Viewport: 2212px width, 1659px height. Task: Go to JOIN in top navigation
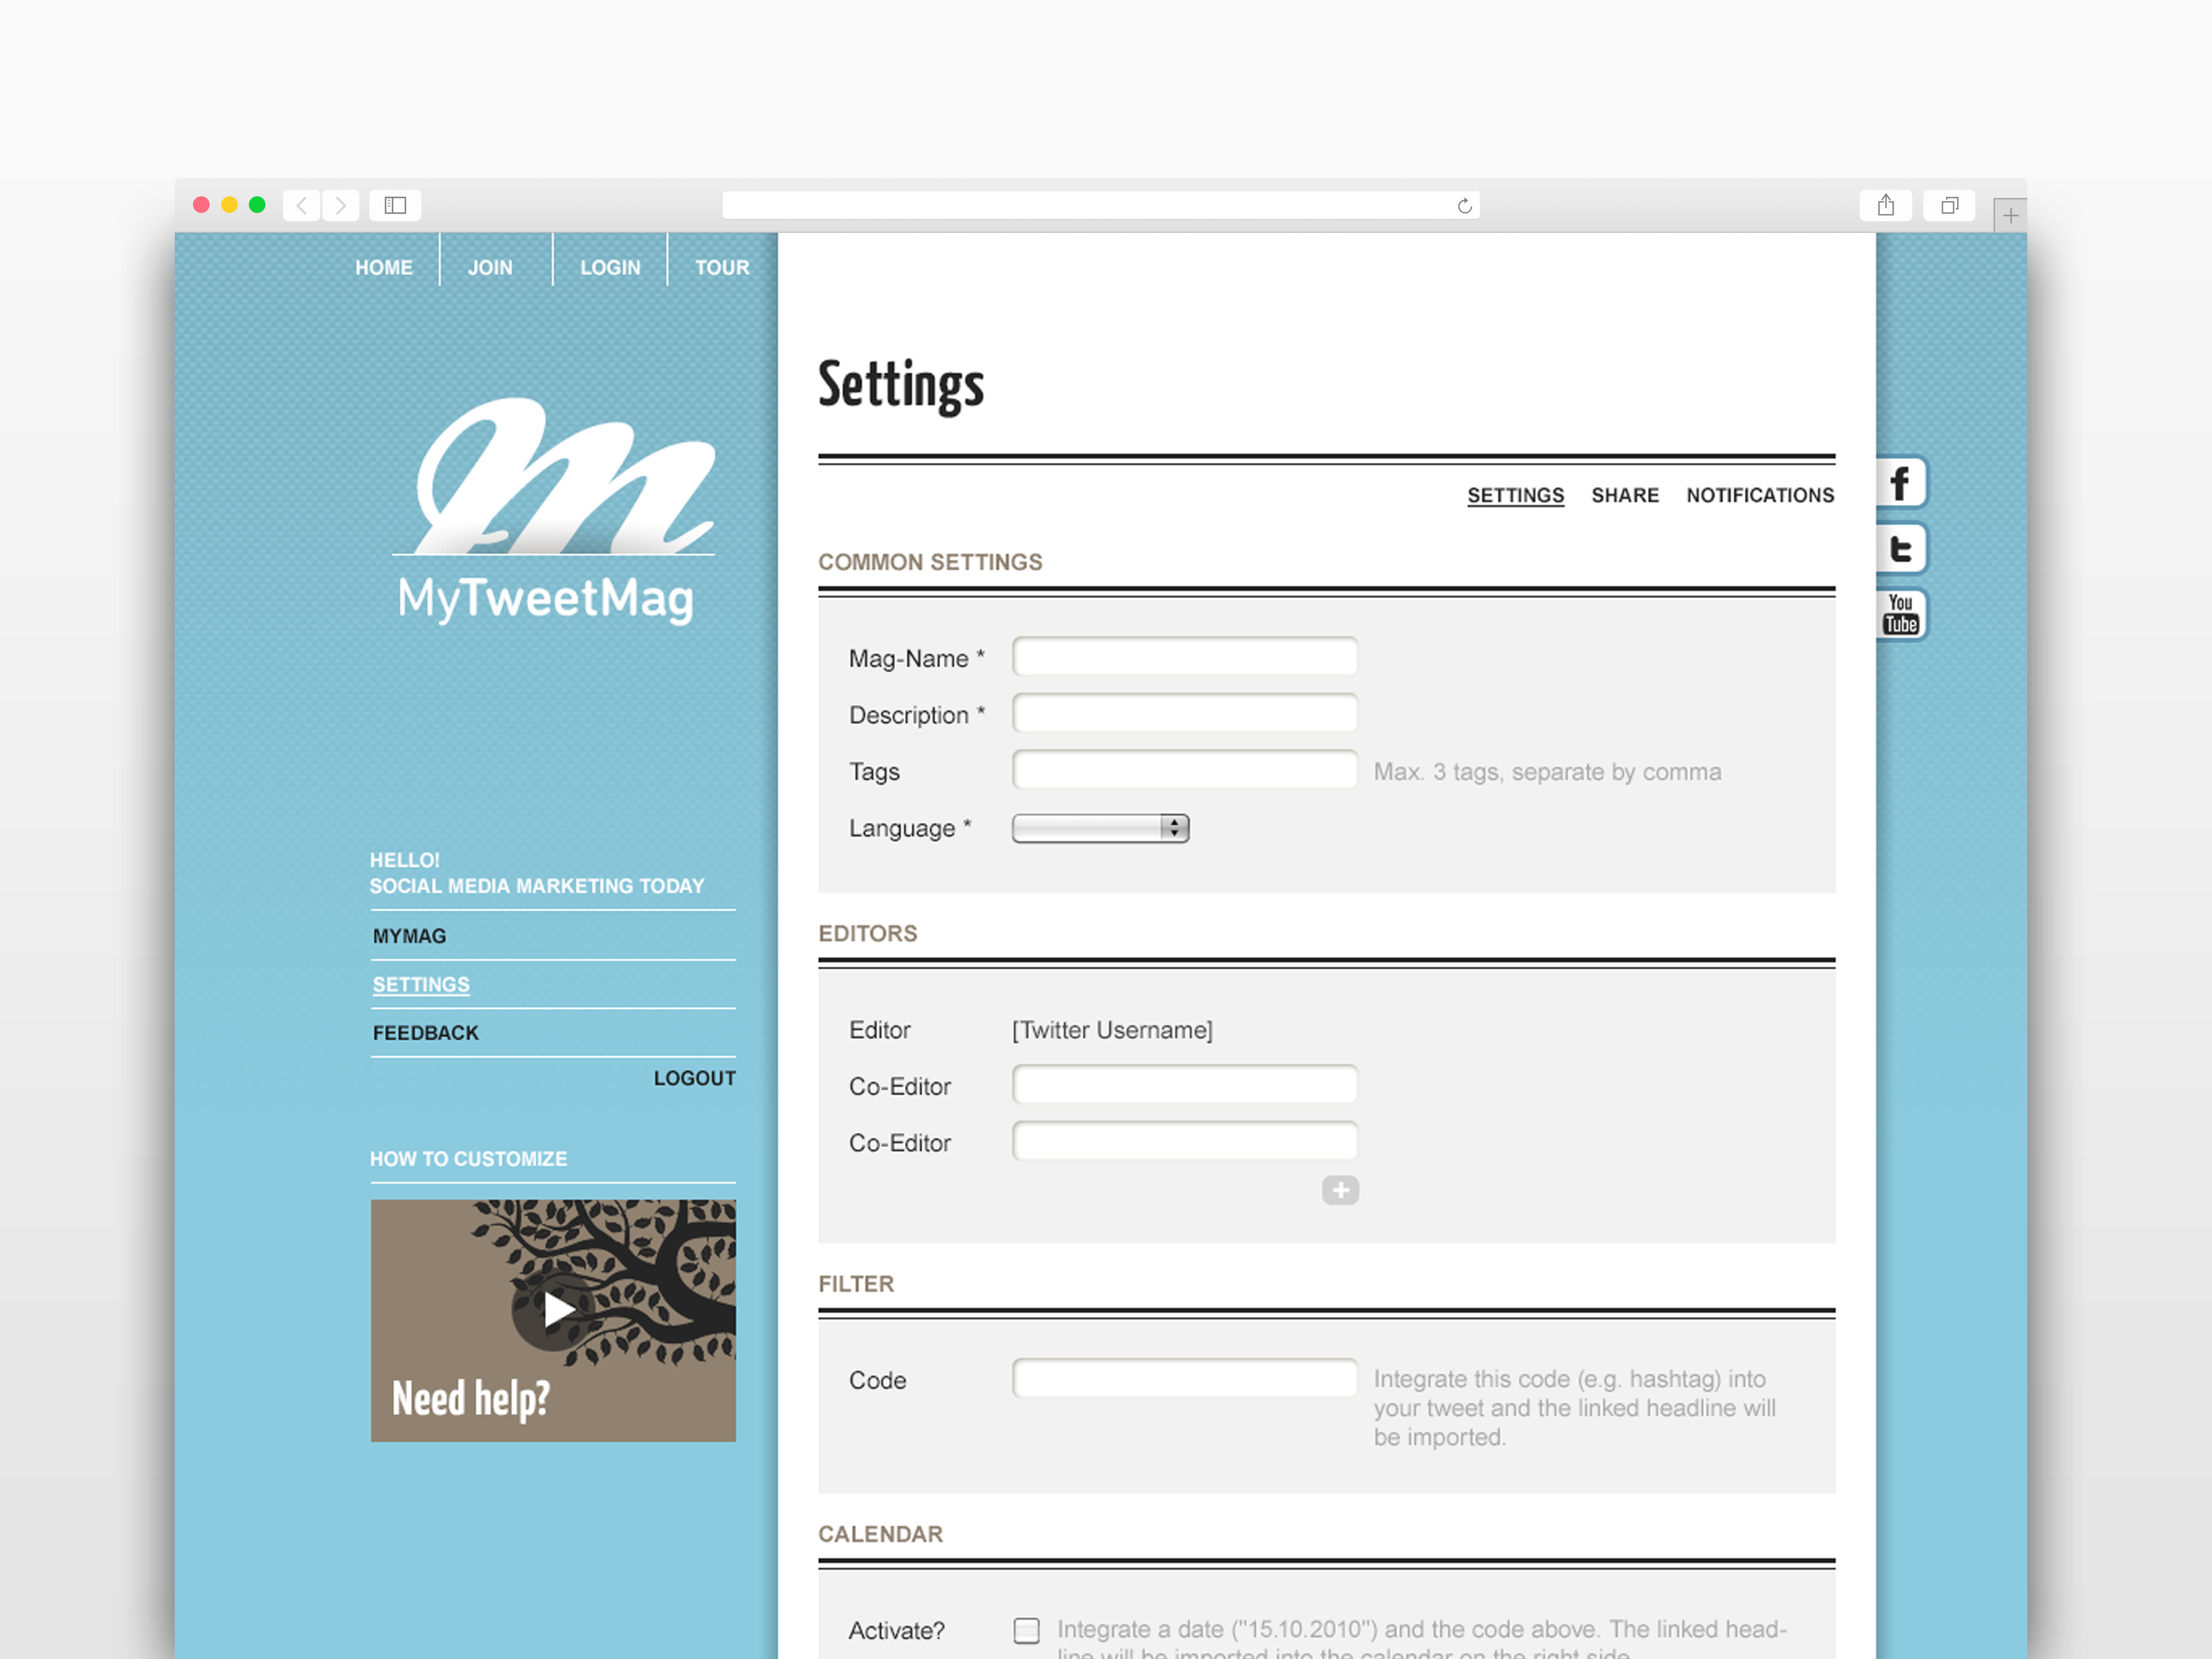point(490,267)
